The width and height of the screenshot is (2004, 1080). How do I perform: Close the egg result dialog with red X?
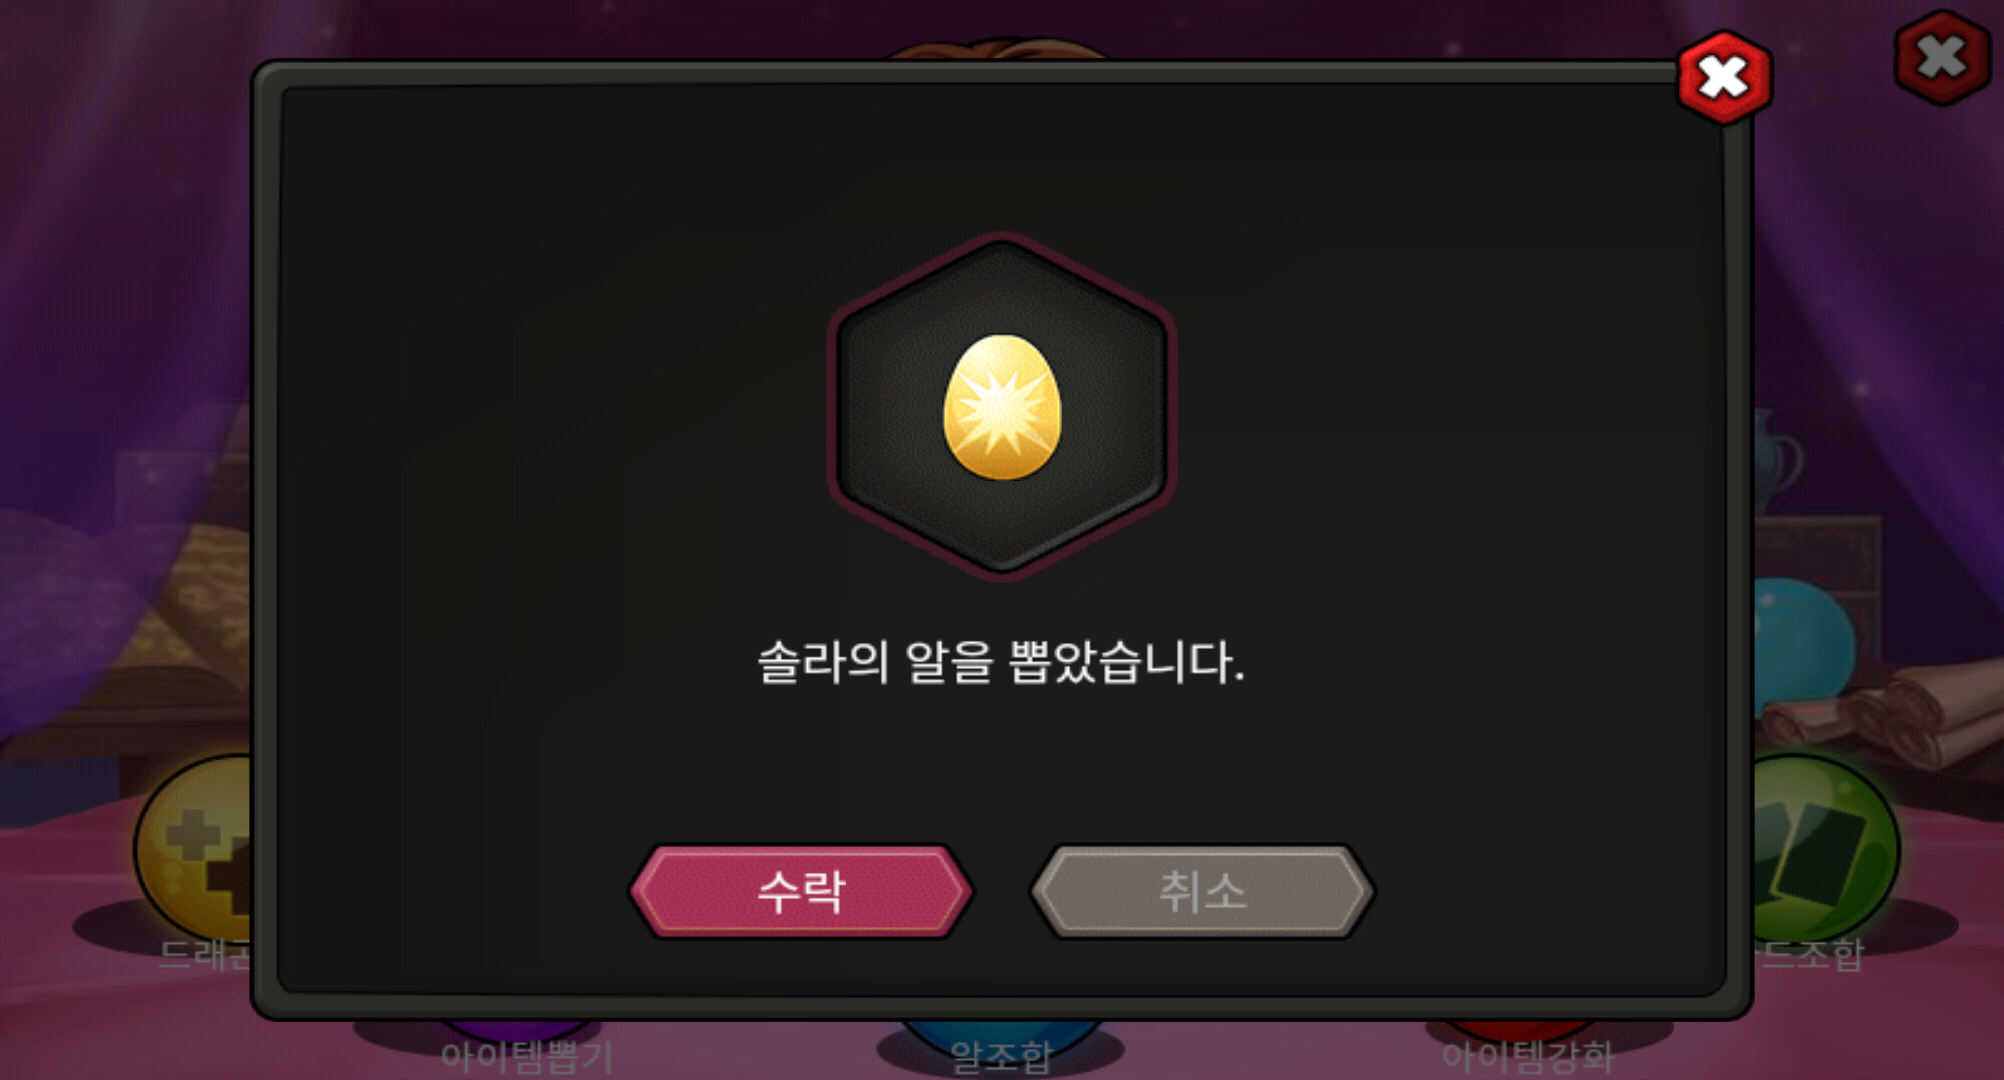click(x=1724, y=78)
